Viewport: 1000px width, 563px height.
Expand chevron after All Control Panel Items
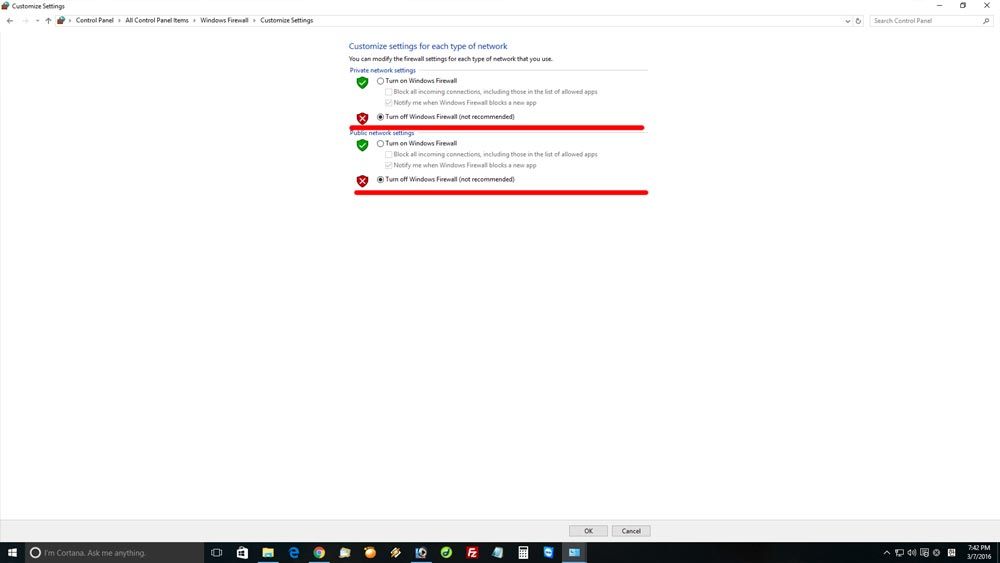click(x=195, y=20)
